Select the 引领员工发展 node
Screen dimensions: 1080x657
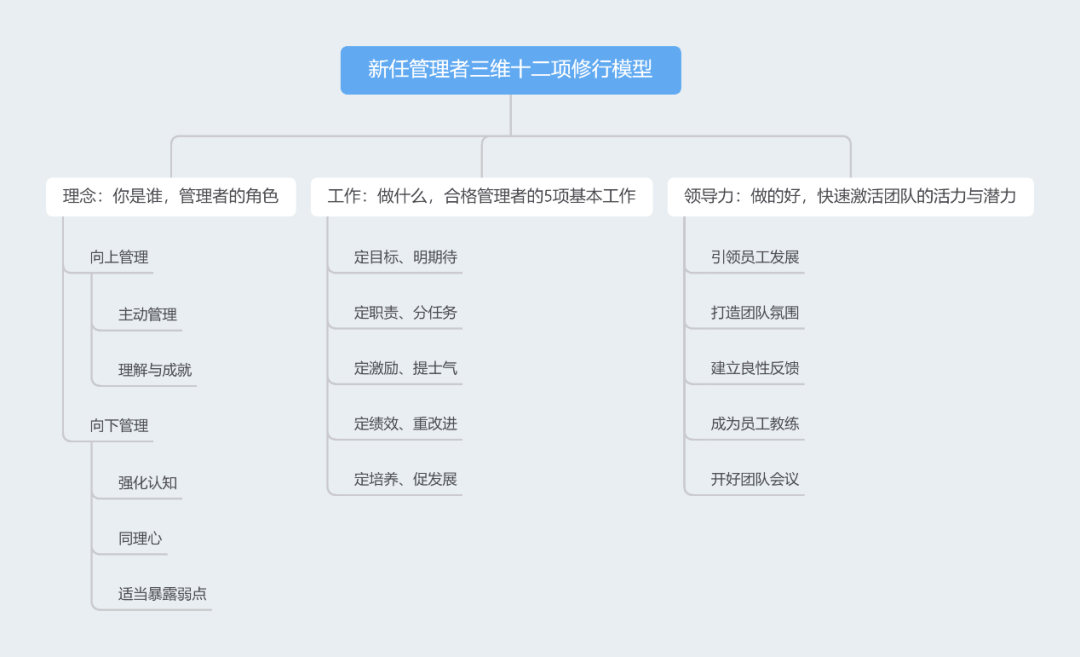click(755, 258)
